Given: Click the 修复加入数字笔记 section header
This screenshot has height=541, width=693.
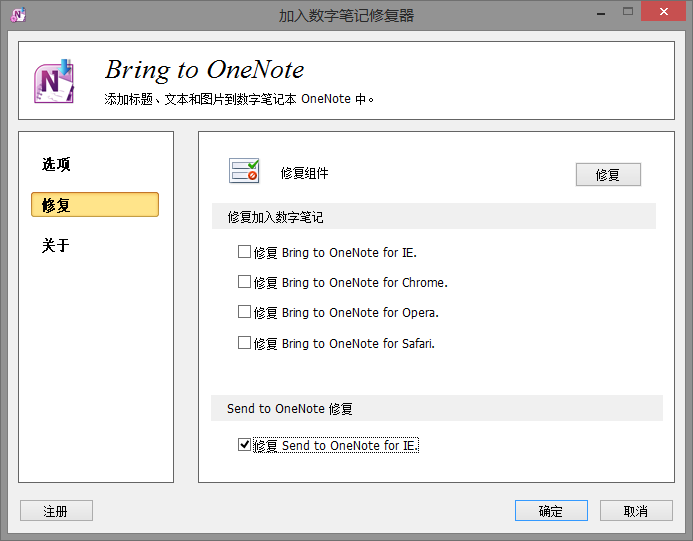Looking at the screenshot, I should pyautogui.click(x=434, y=217).
